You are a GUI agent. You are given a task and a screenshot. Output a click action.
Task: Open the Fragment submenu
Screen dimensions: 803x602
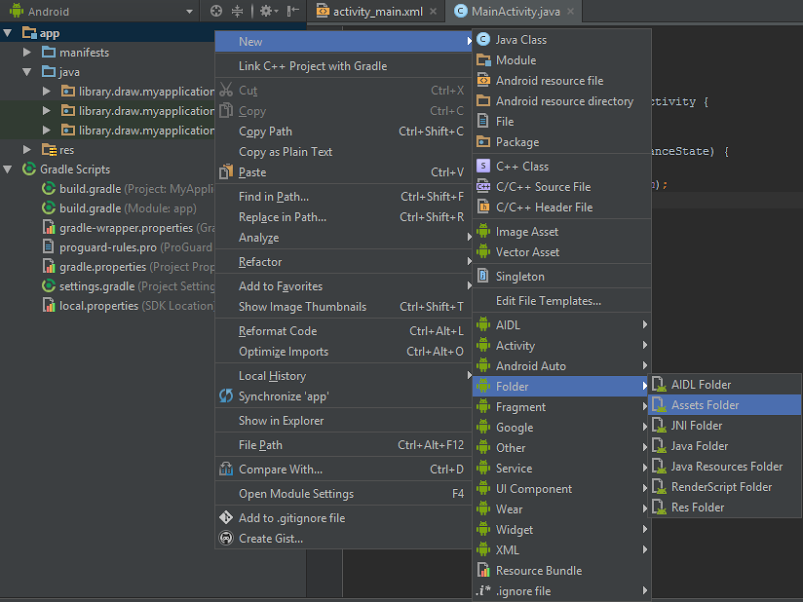562,407
